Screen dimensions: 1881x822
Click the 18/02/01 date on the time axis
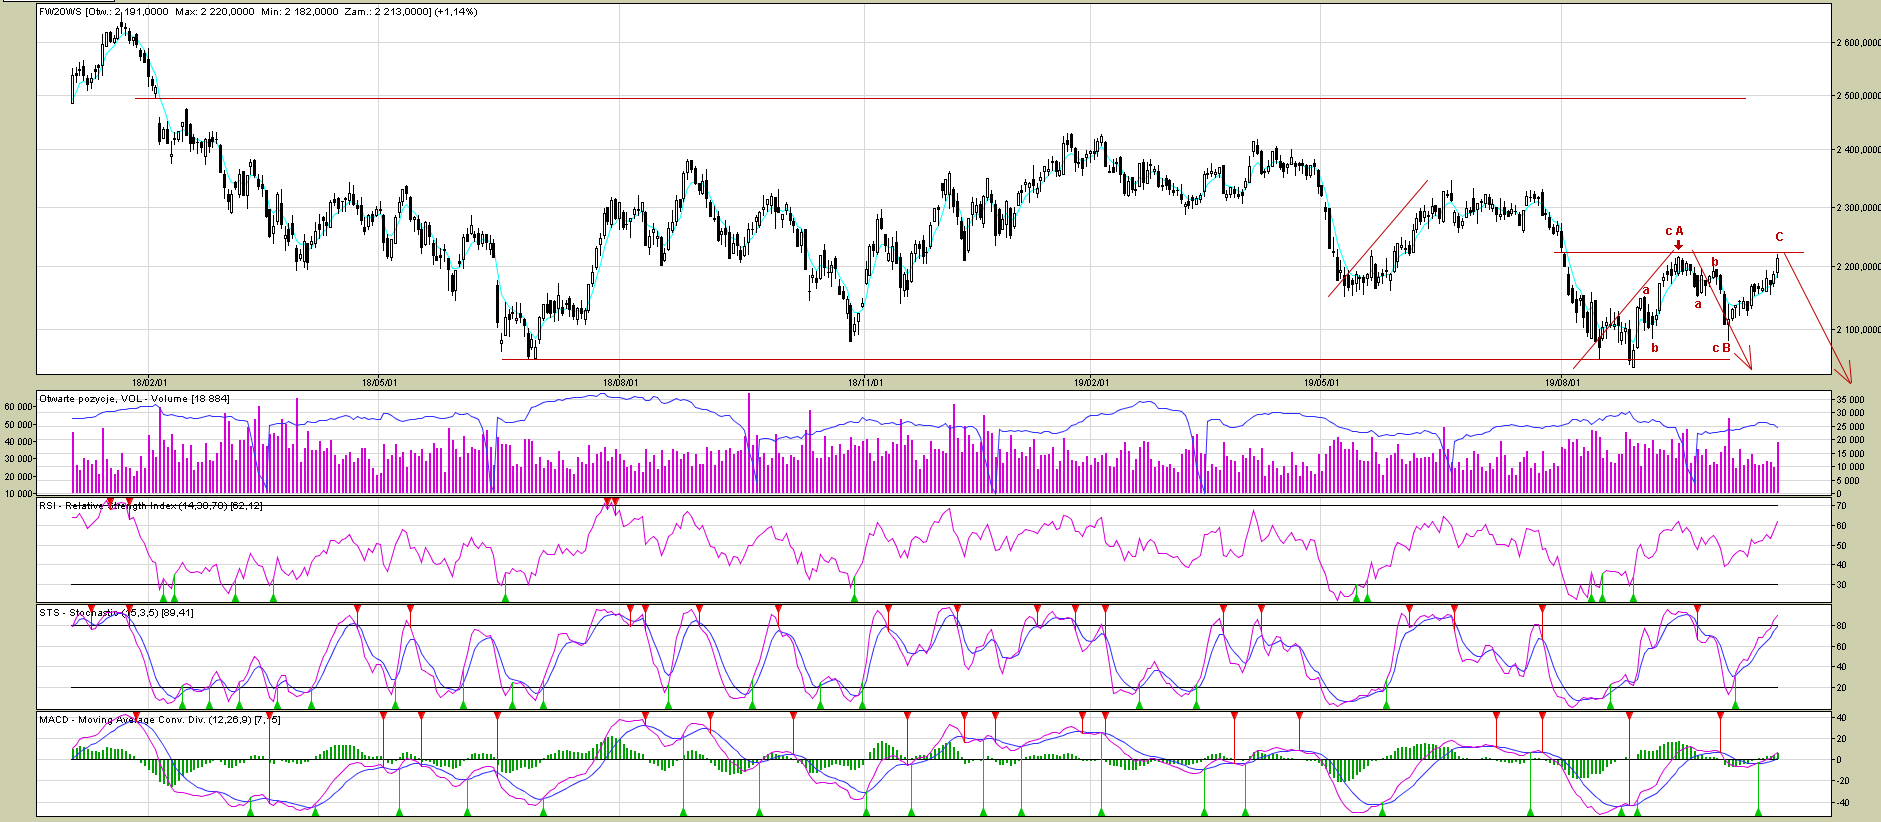[150, 382]
